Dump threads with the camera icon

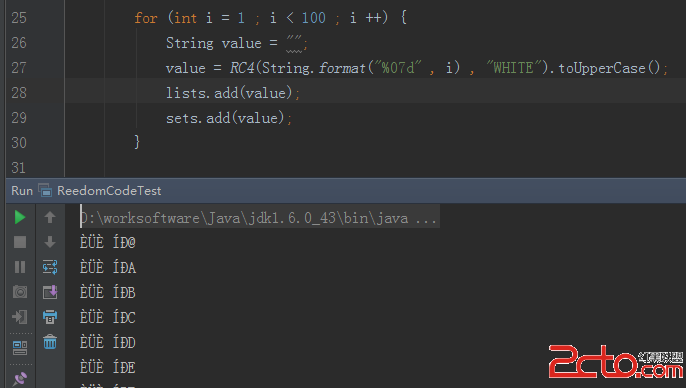pos(20,292)
